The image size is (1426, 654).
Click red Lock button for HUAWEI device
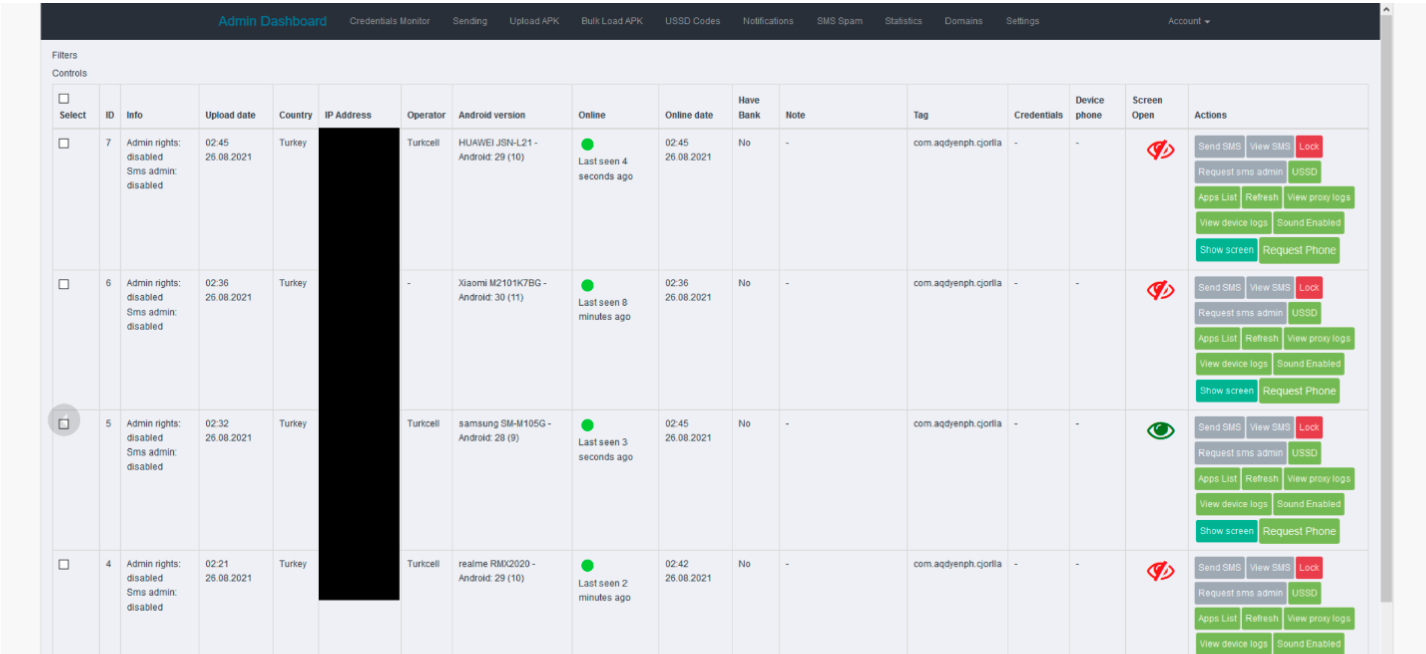(1309, 147)
